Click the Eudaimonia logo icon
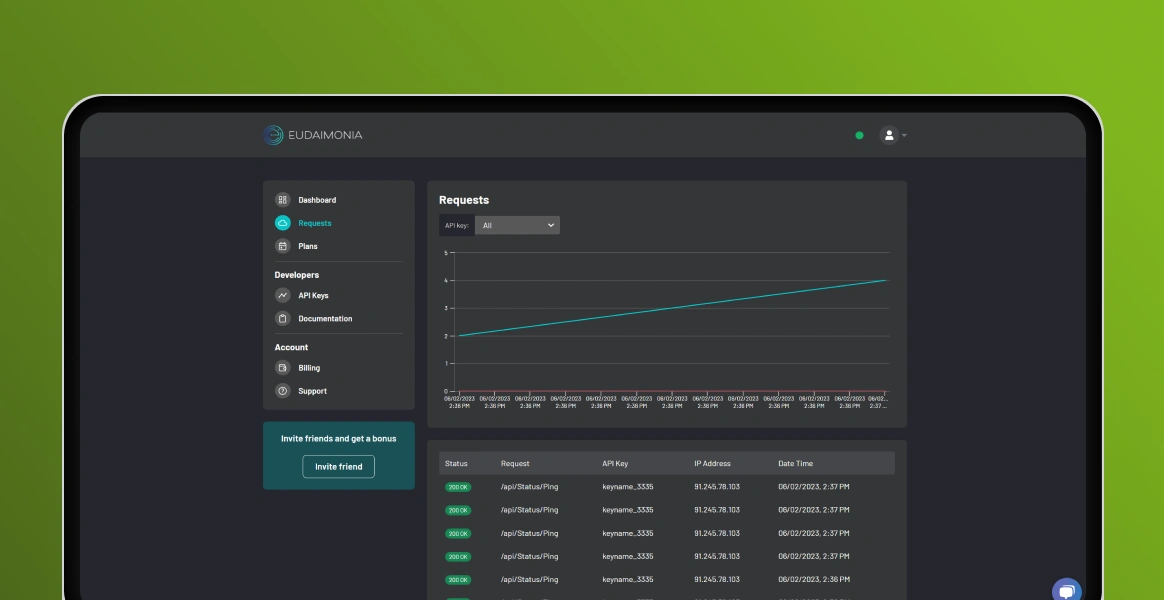Viewport: 1164px width, 600px height. (x=273, y=135)
